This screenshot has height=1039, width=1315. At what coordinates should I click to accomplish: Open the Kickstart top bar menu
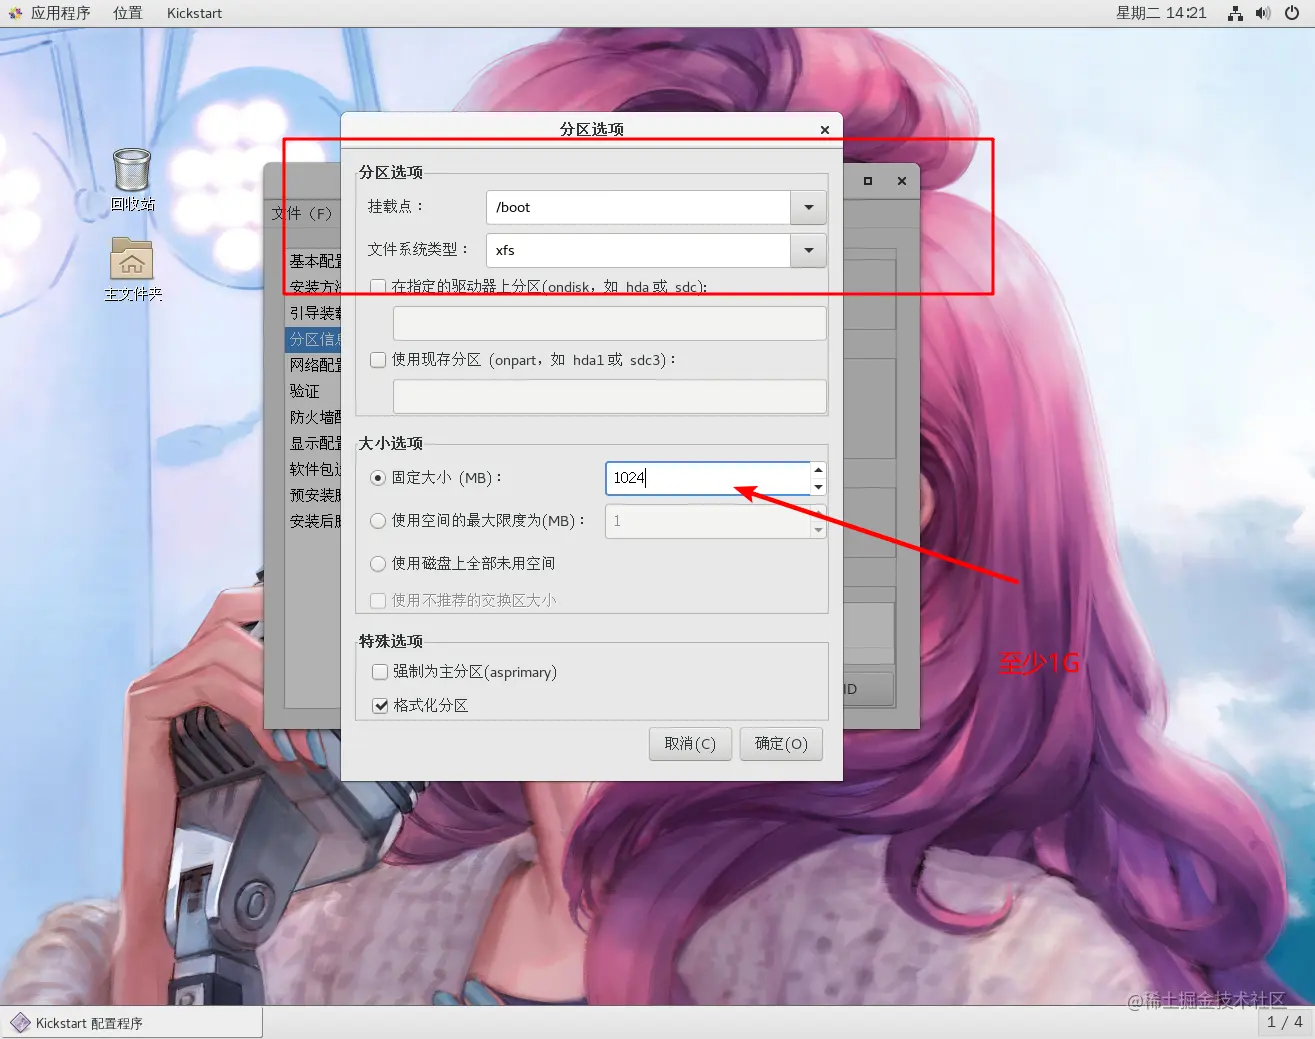click(194, 13)
